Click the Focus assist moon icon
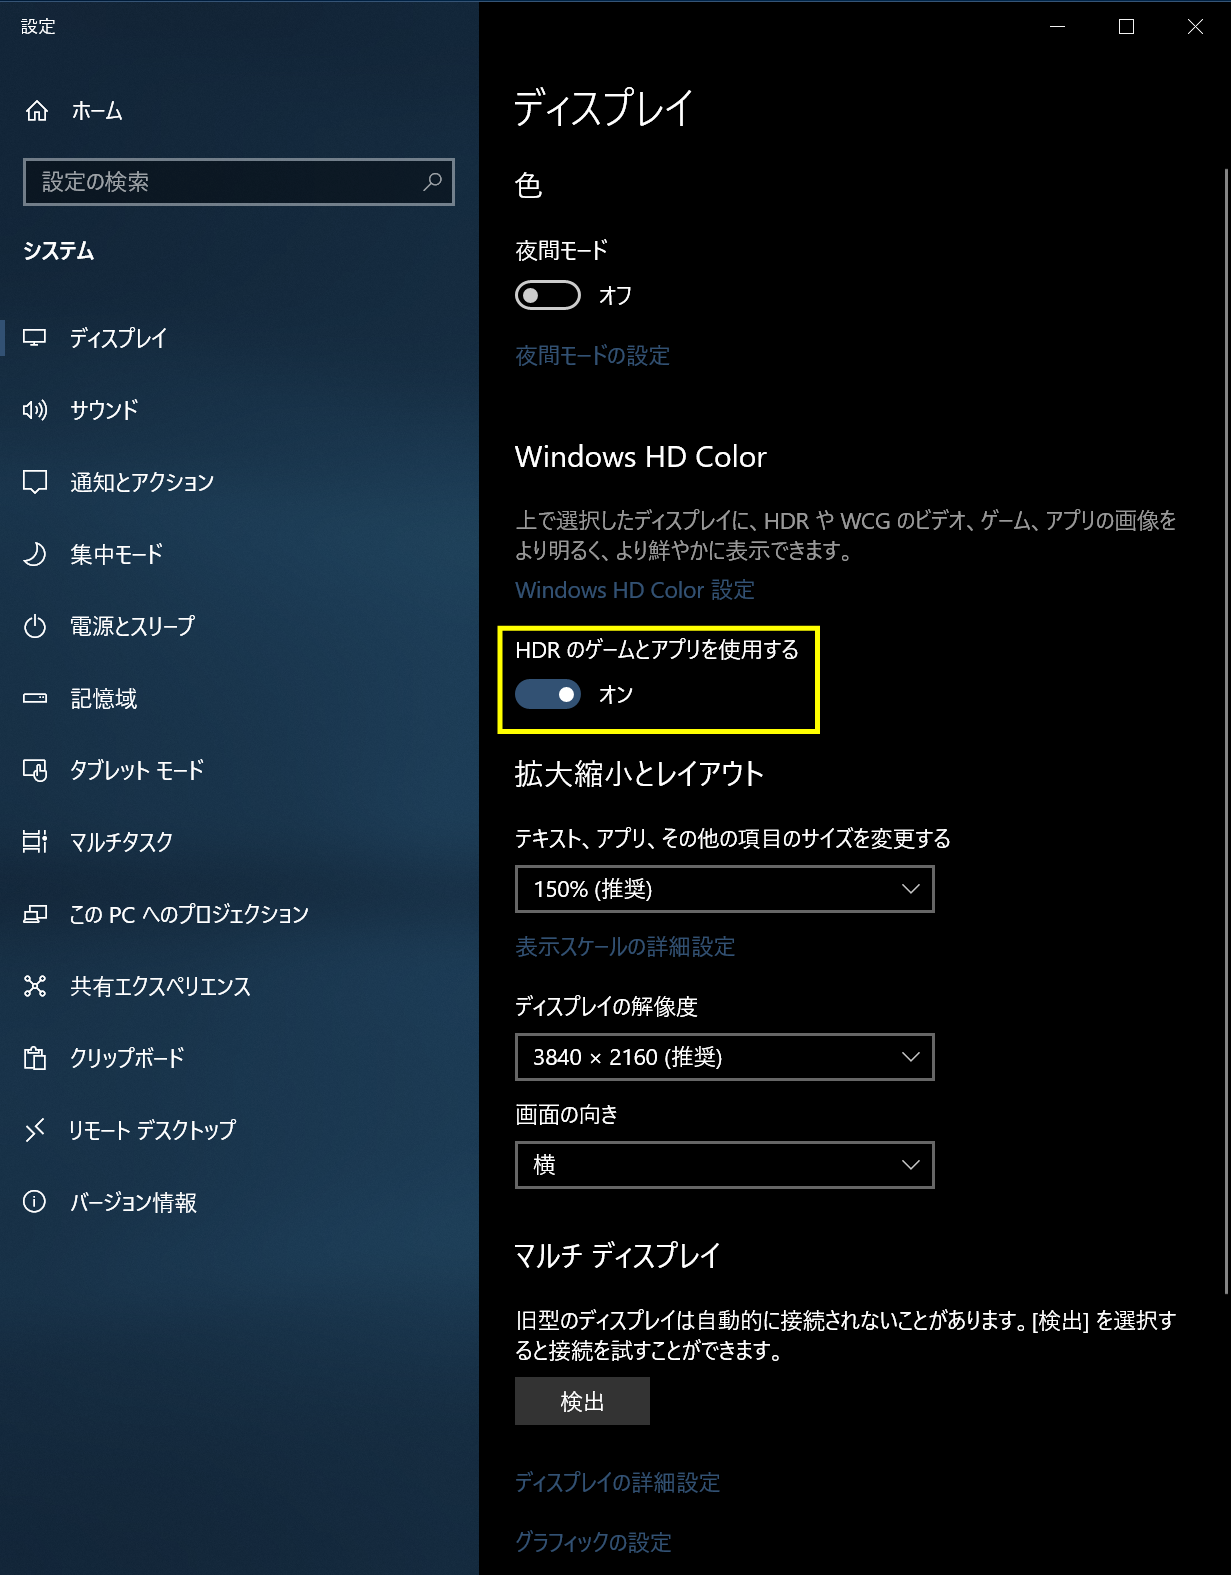The width and height of the screenshot is (1231, 1575). pyautogui.click(x=35, y=554)
